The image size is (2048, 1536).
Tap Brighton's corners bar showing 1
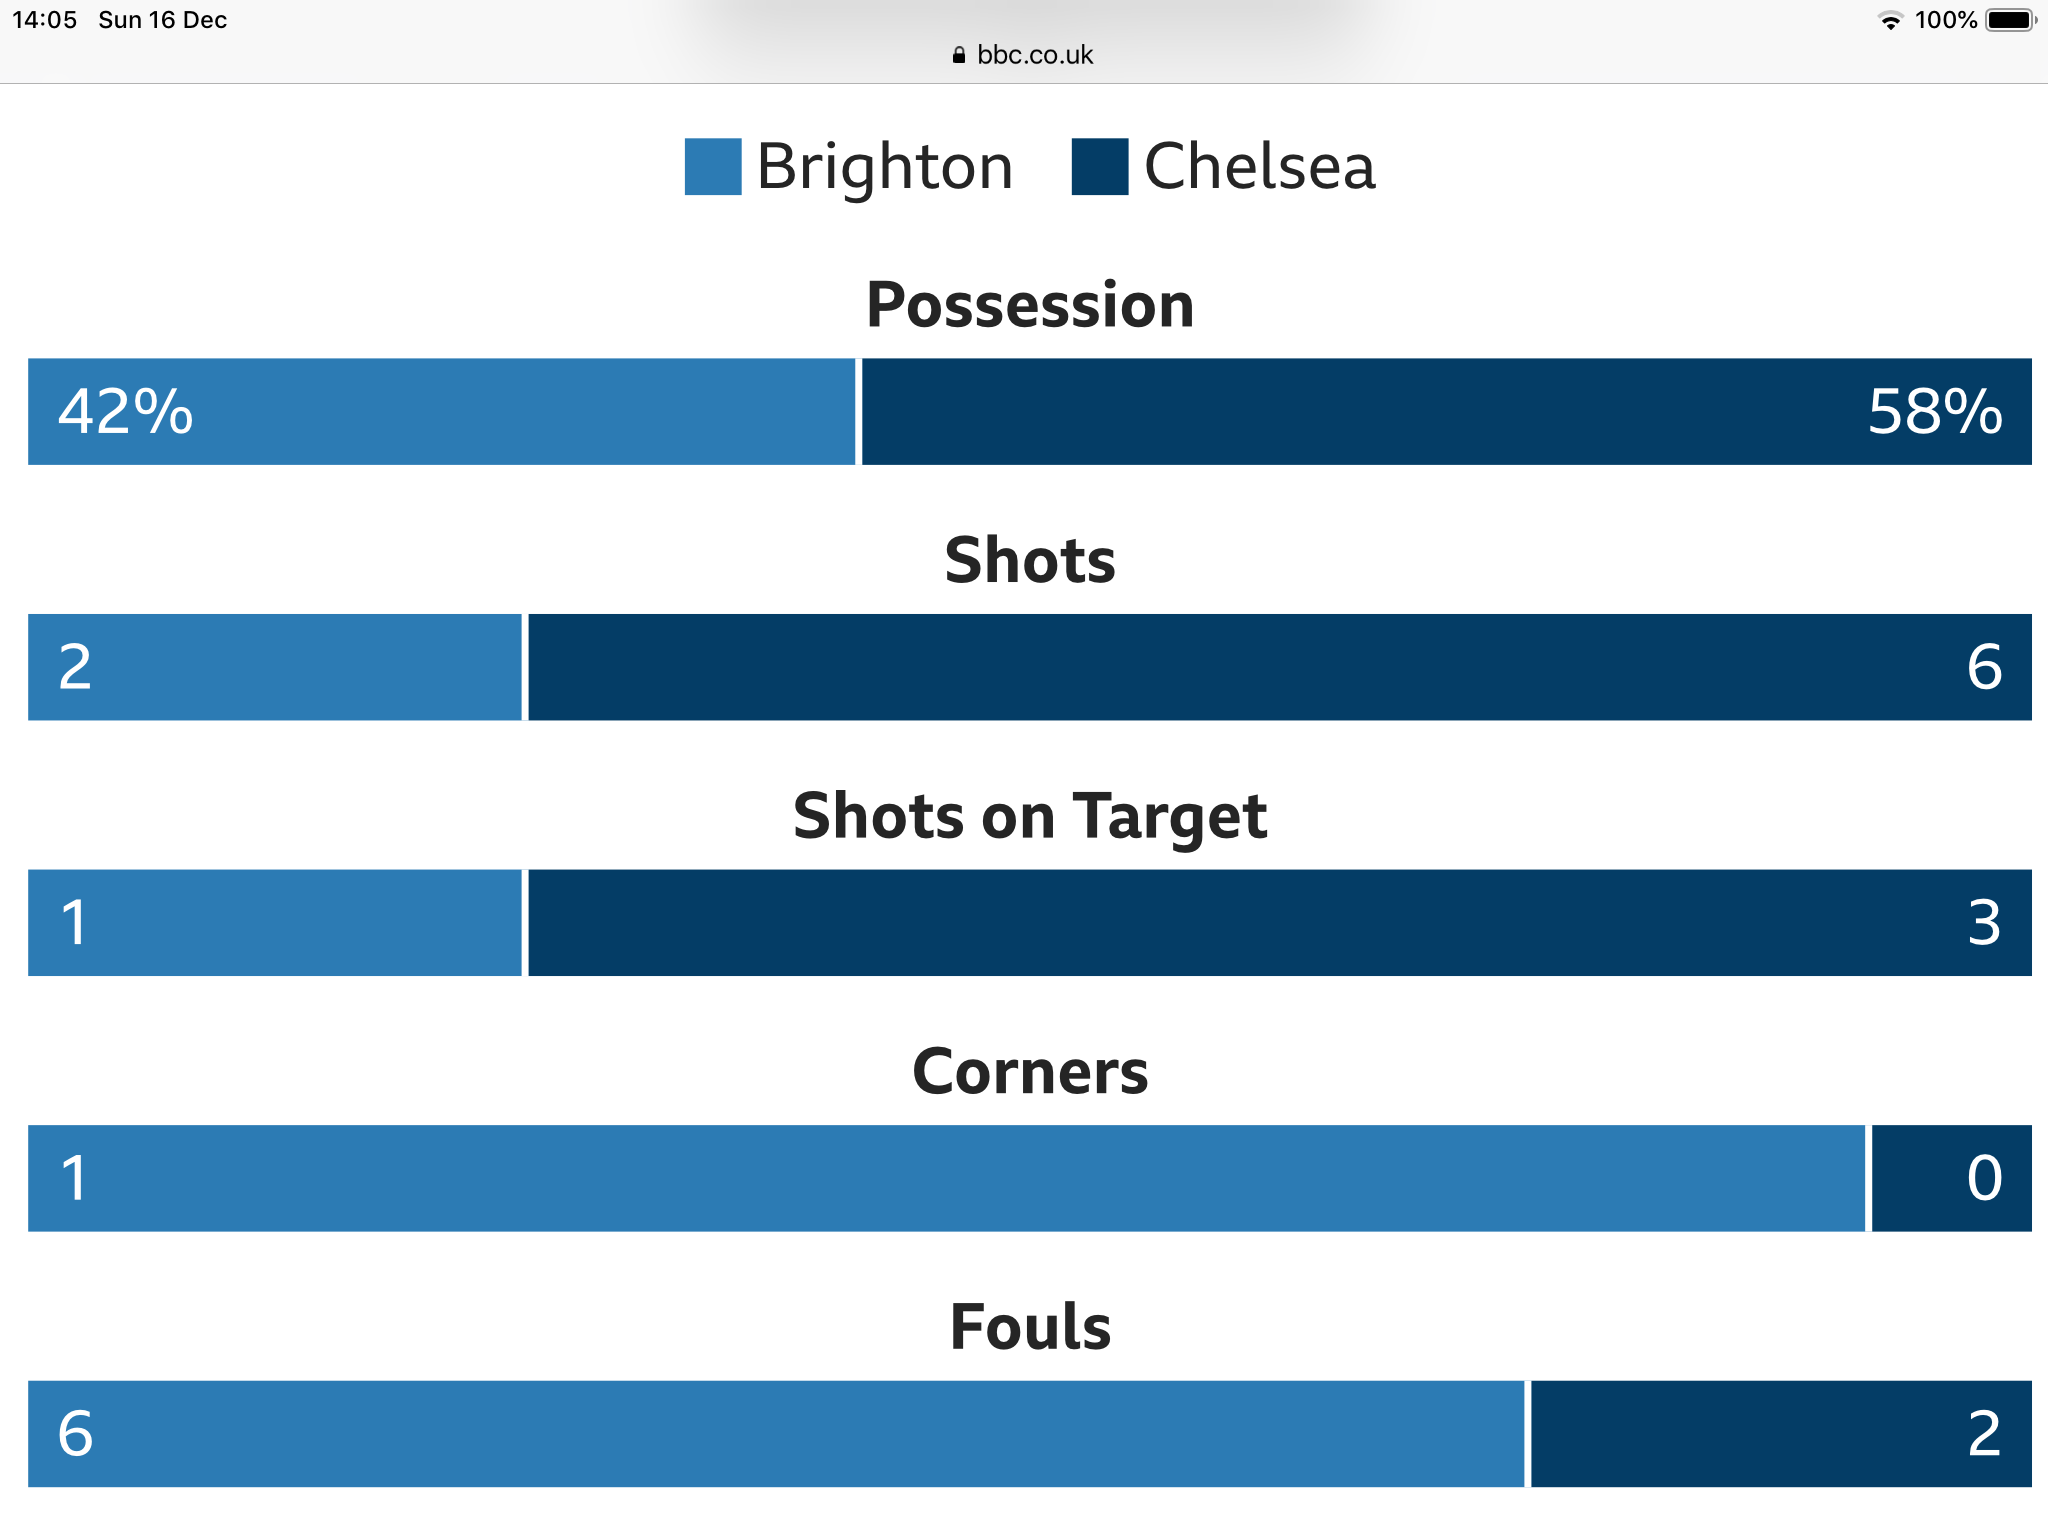click(x=947, y=1178)
